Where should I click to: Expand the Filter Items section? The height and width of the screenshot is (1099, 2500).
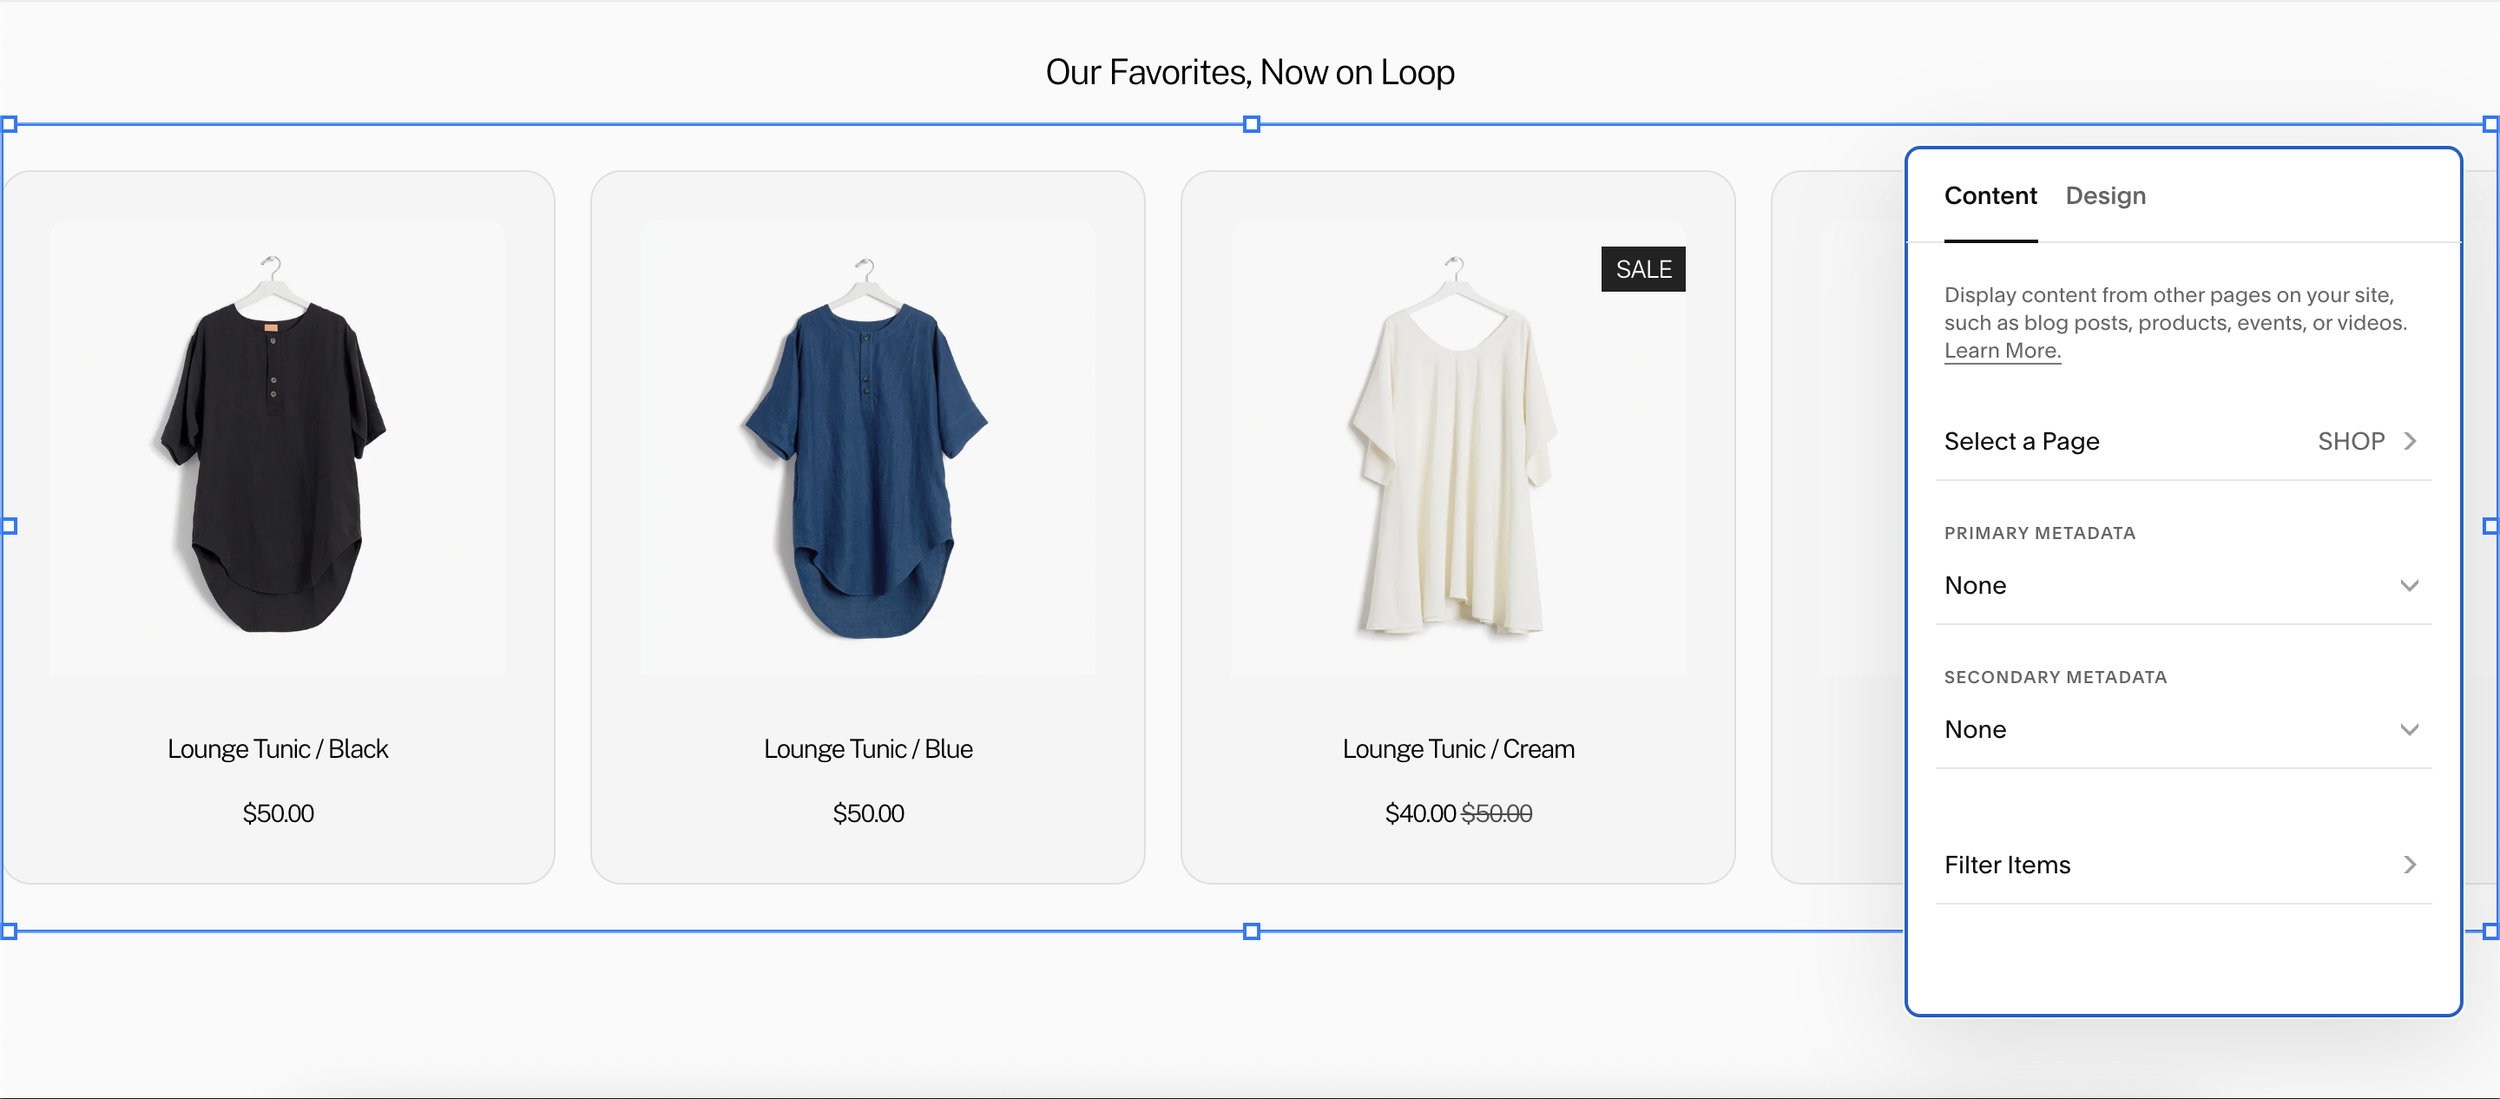(x=2007, y=864)
